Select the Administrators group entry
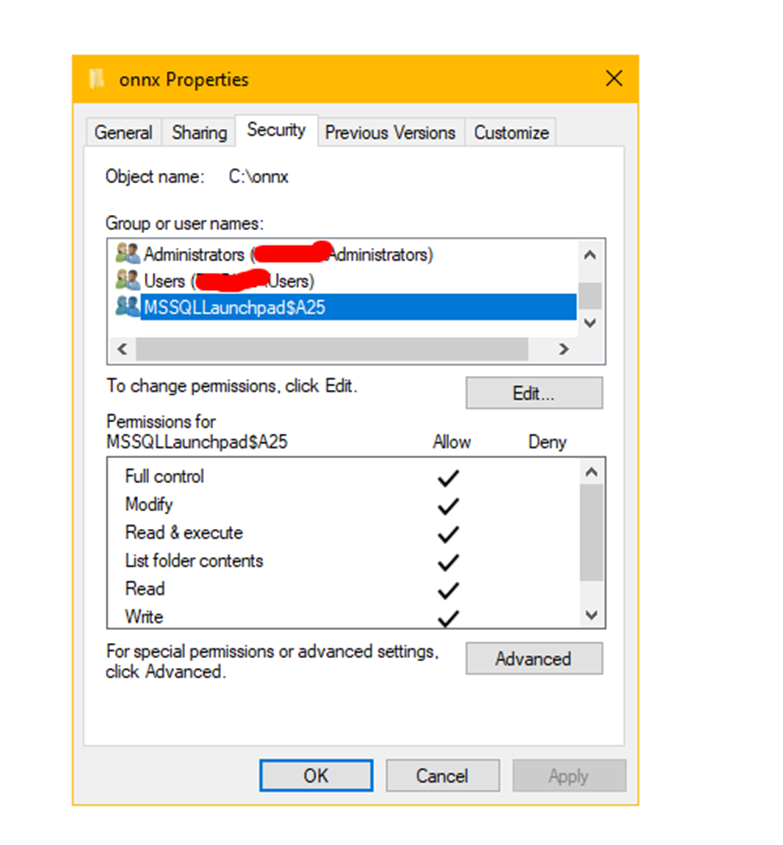Viewport: 783px width, 845px height. point(344,254)
